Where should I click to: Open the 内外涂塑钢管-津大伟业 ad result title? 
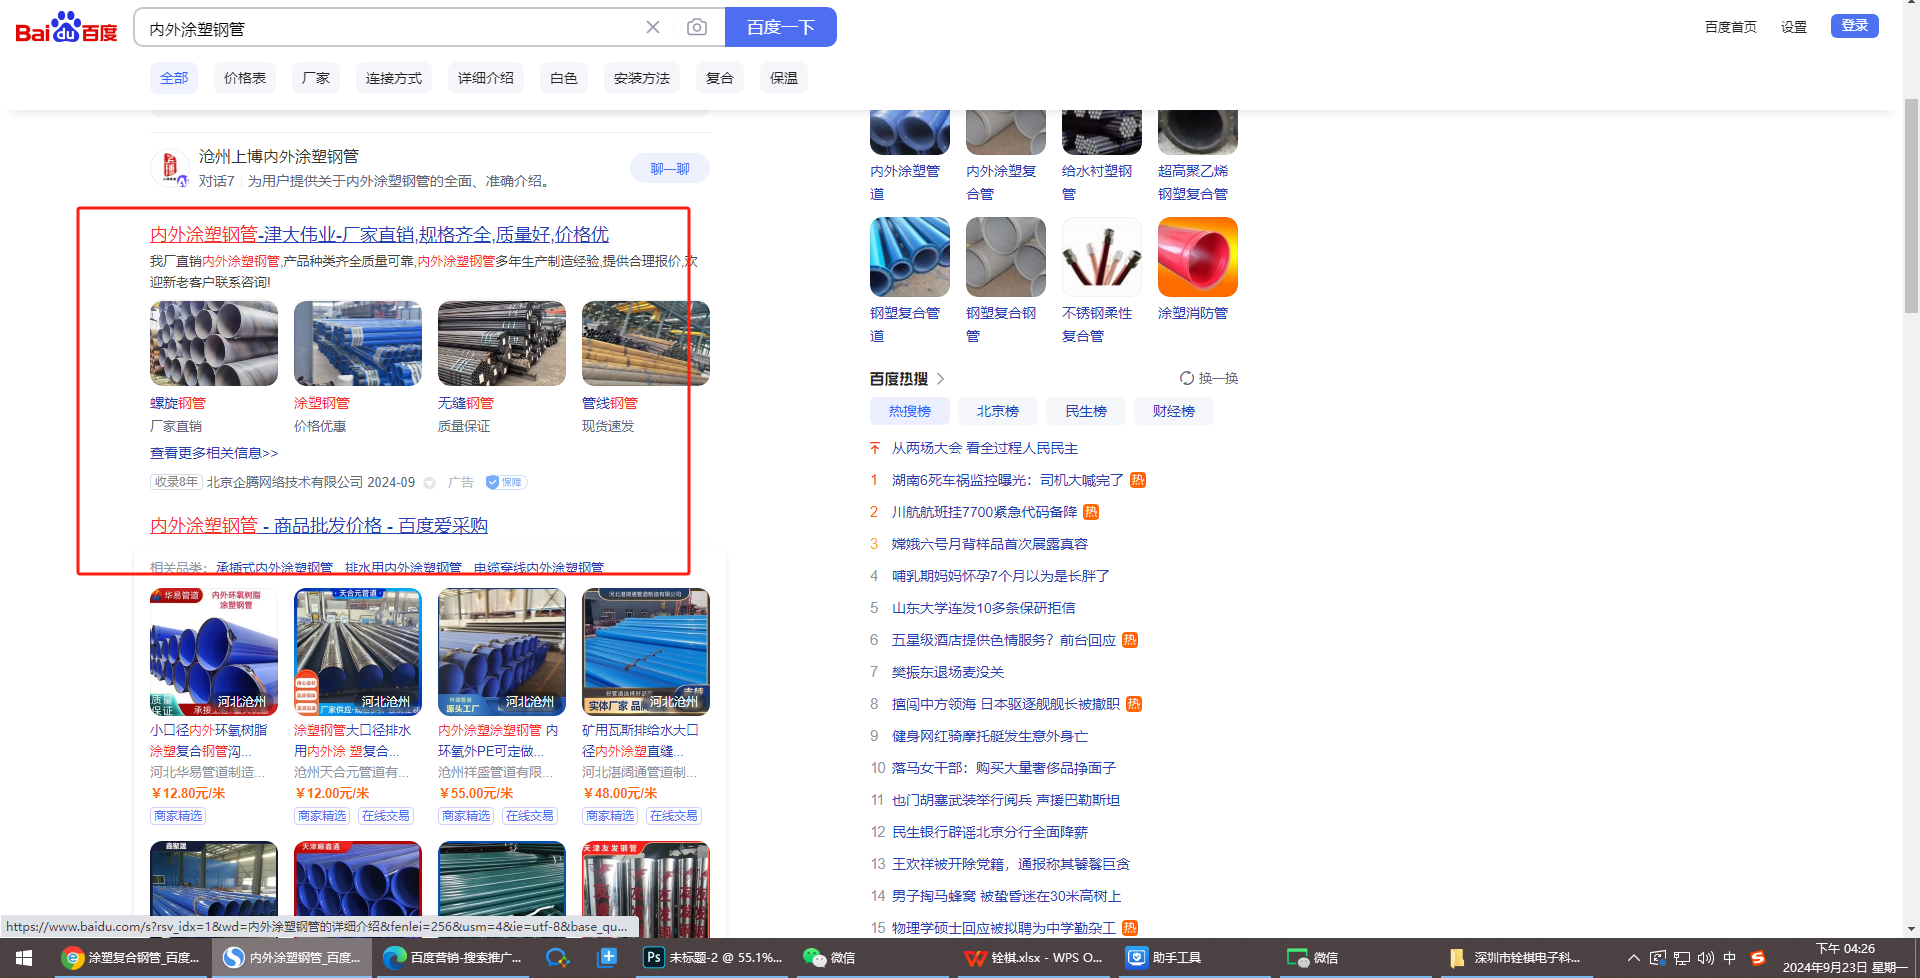click(x=379, y=234)
